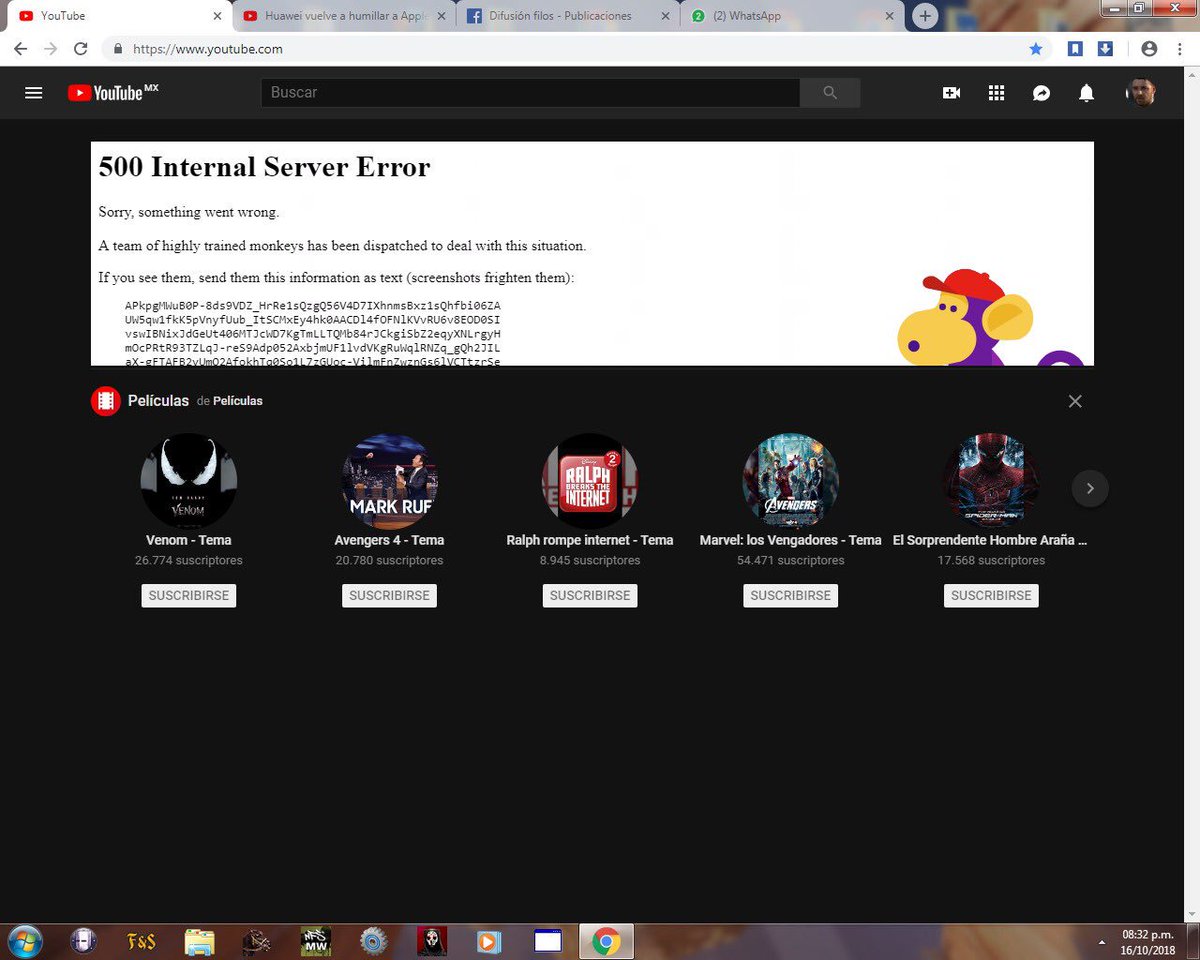Open the notifications bell

pyautogui.click(x=1086, y=93)
